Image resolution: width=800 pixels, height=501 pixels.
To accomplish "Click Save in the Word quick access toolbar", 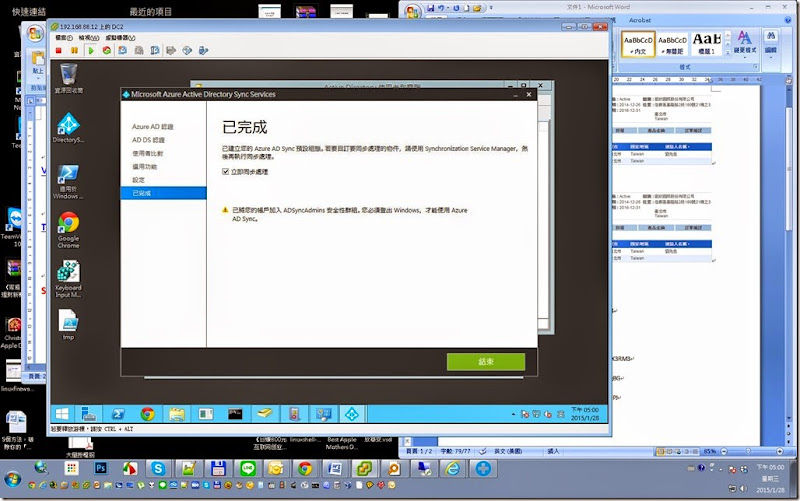I will point(431,8).
